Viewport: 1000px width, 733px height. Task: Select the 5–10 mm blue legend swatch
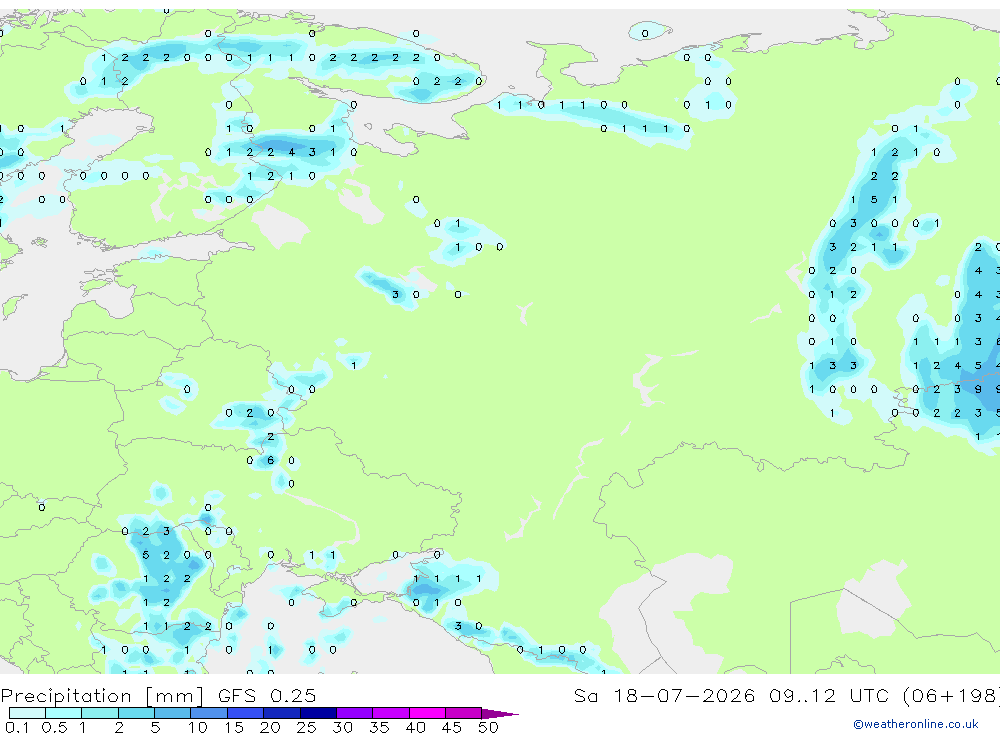pos(172,713)
